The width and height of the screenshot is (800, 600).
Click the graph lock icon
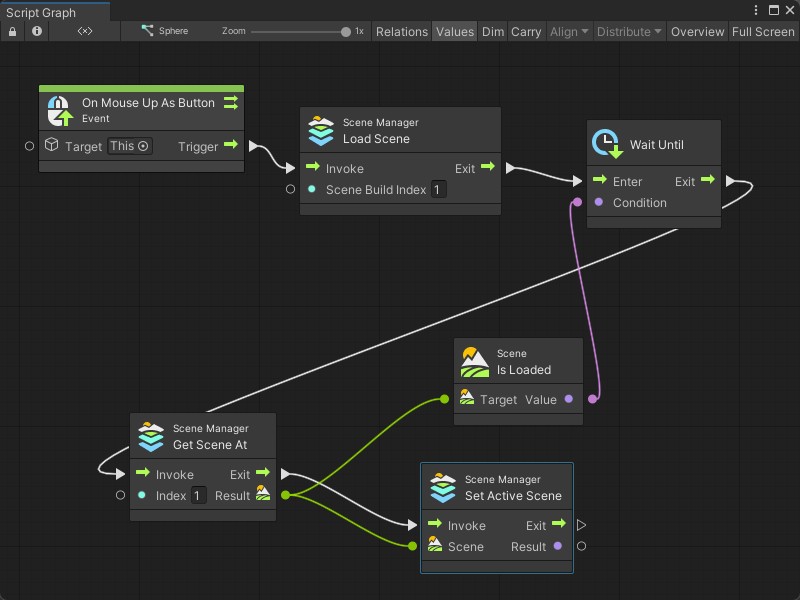(12, 31)
